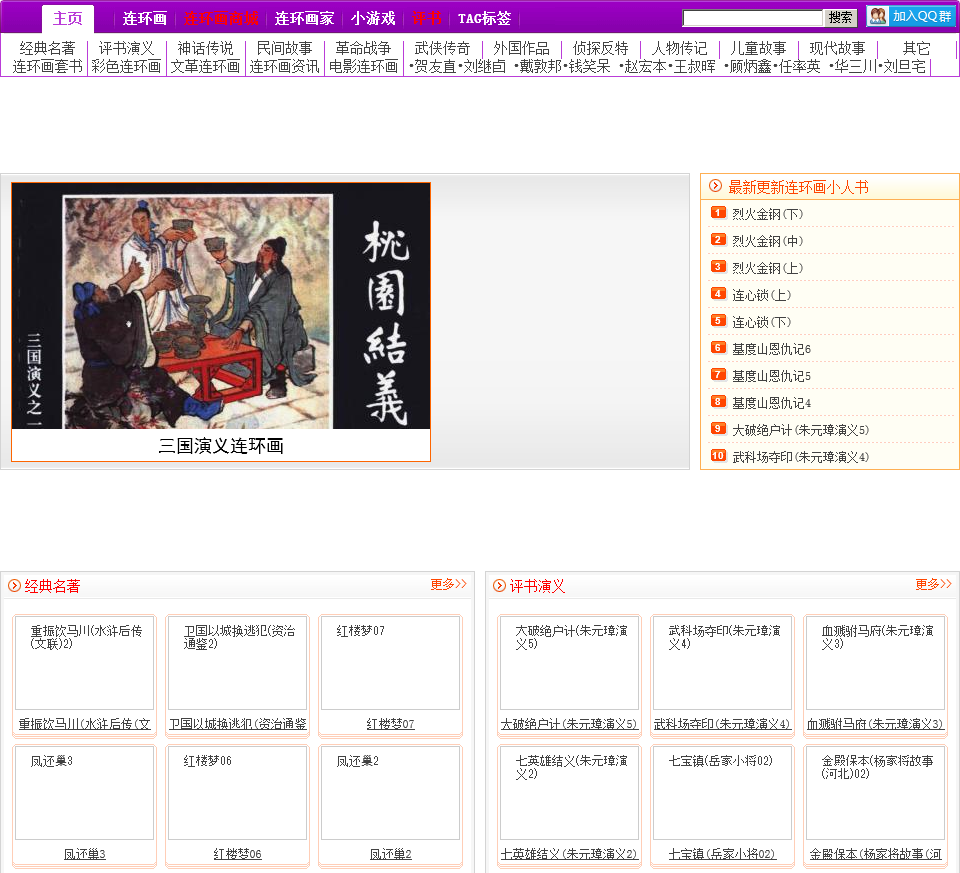Open the 七宝镇(岳家小将02) underlined link

[722, 854]
